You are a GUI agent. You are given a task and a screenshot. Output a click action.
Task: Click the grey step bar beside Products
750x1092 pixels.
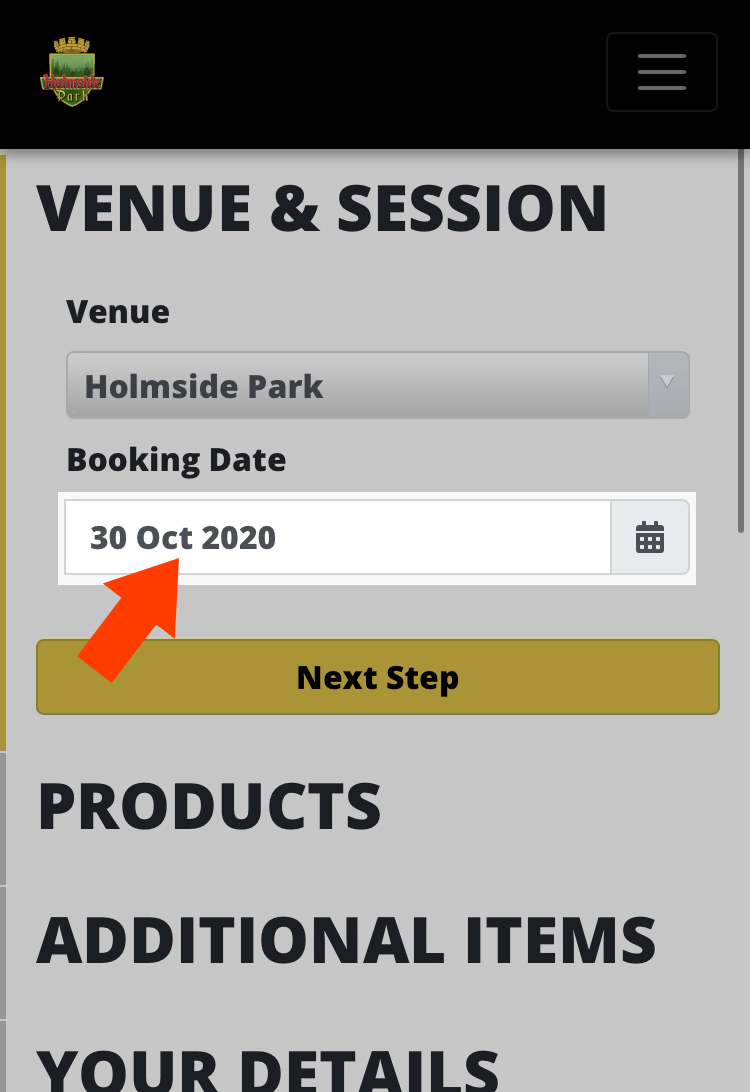[3, 820]
